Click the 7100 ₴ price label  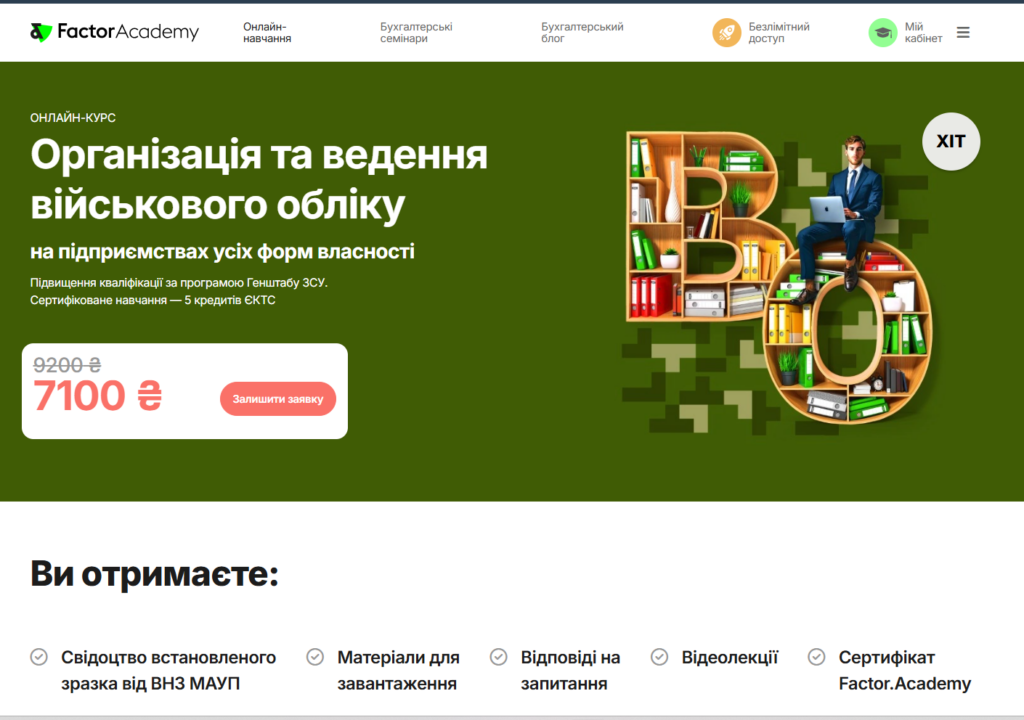coord(97,396)
